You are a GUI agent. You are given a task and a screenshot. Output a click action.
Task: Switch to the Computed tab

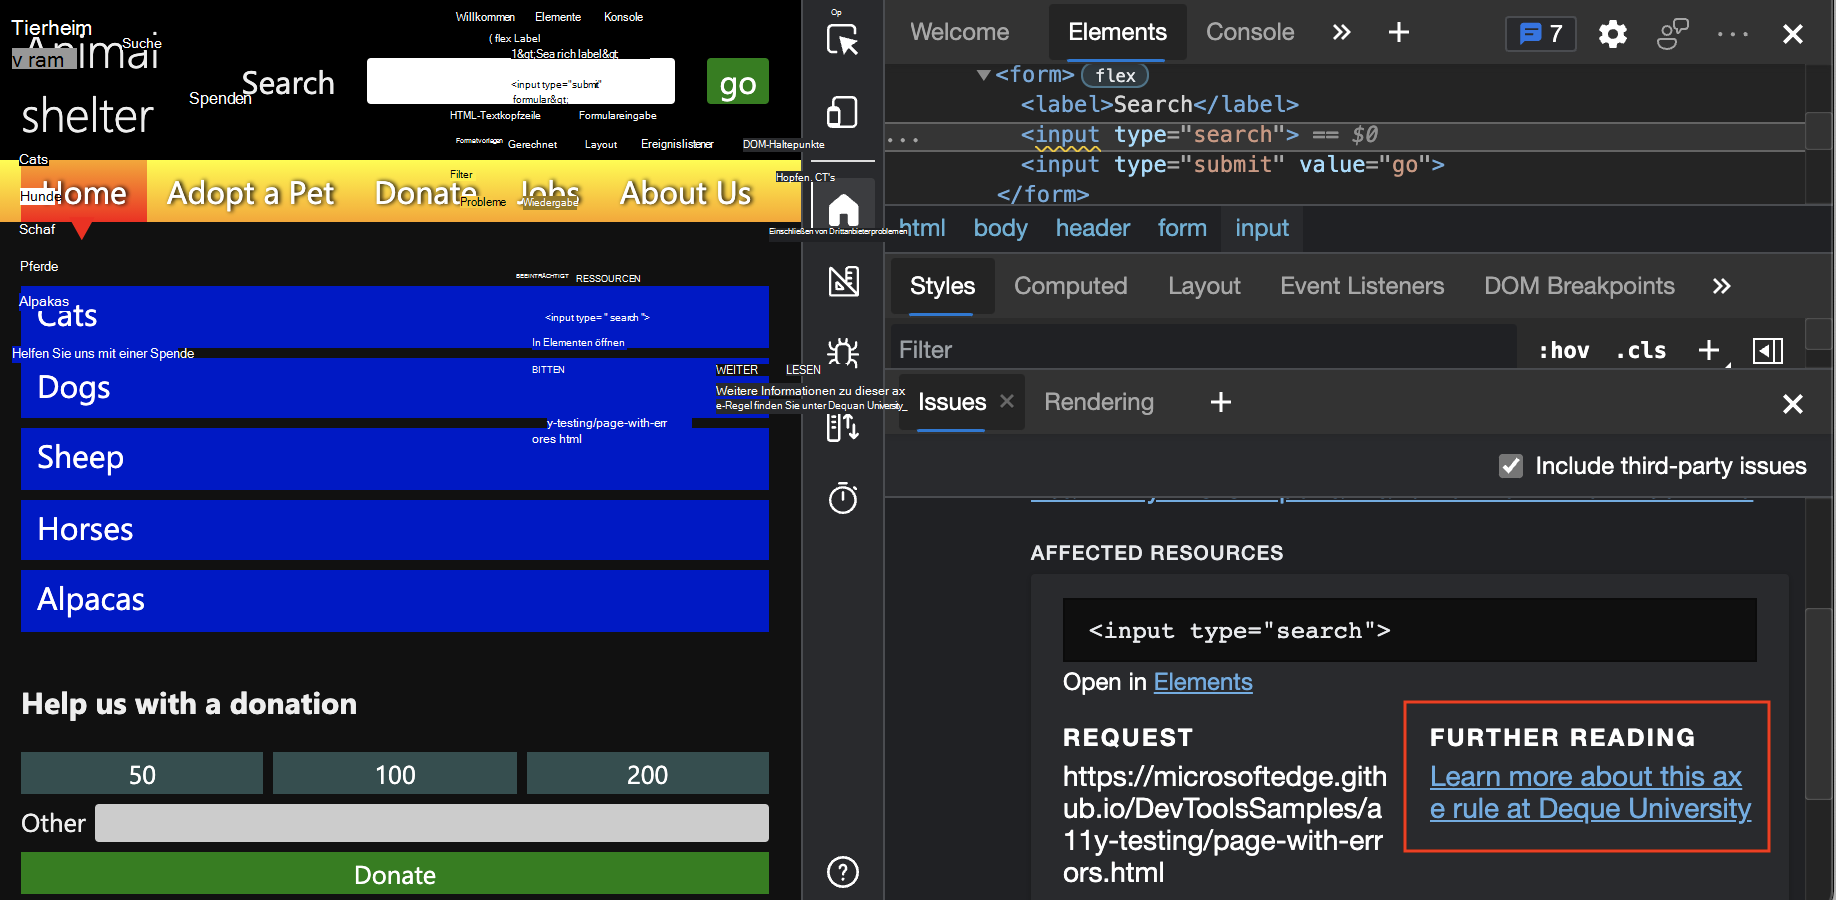coord(1070,286)
